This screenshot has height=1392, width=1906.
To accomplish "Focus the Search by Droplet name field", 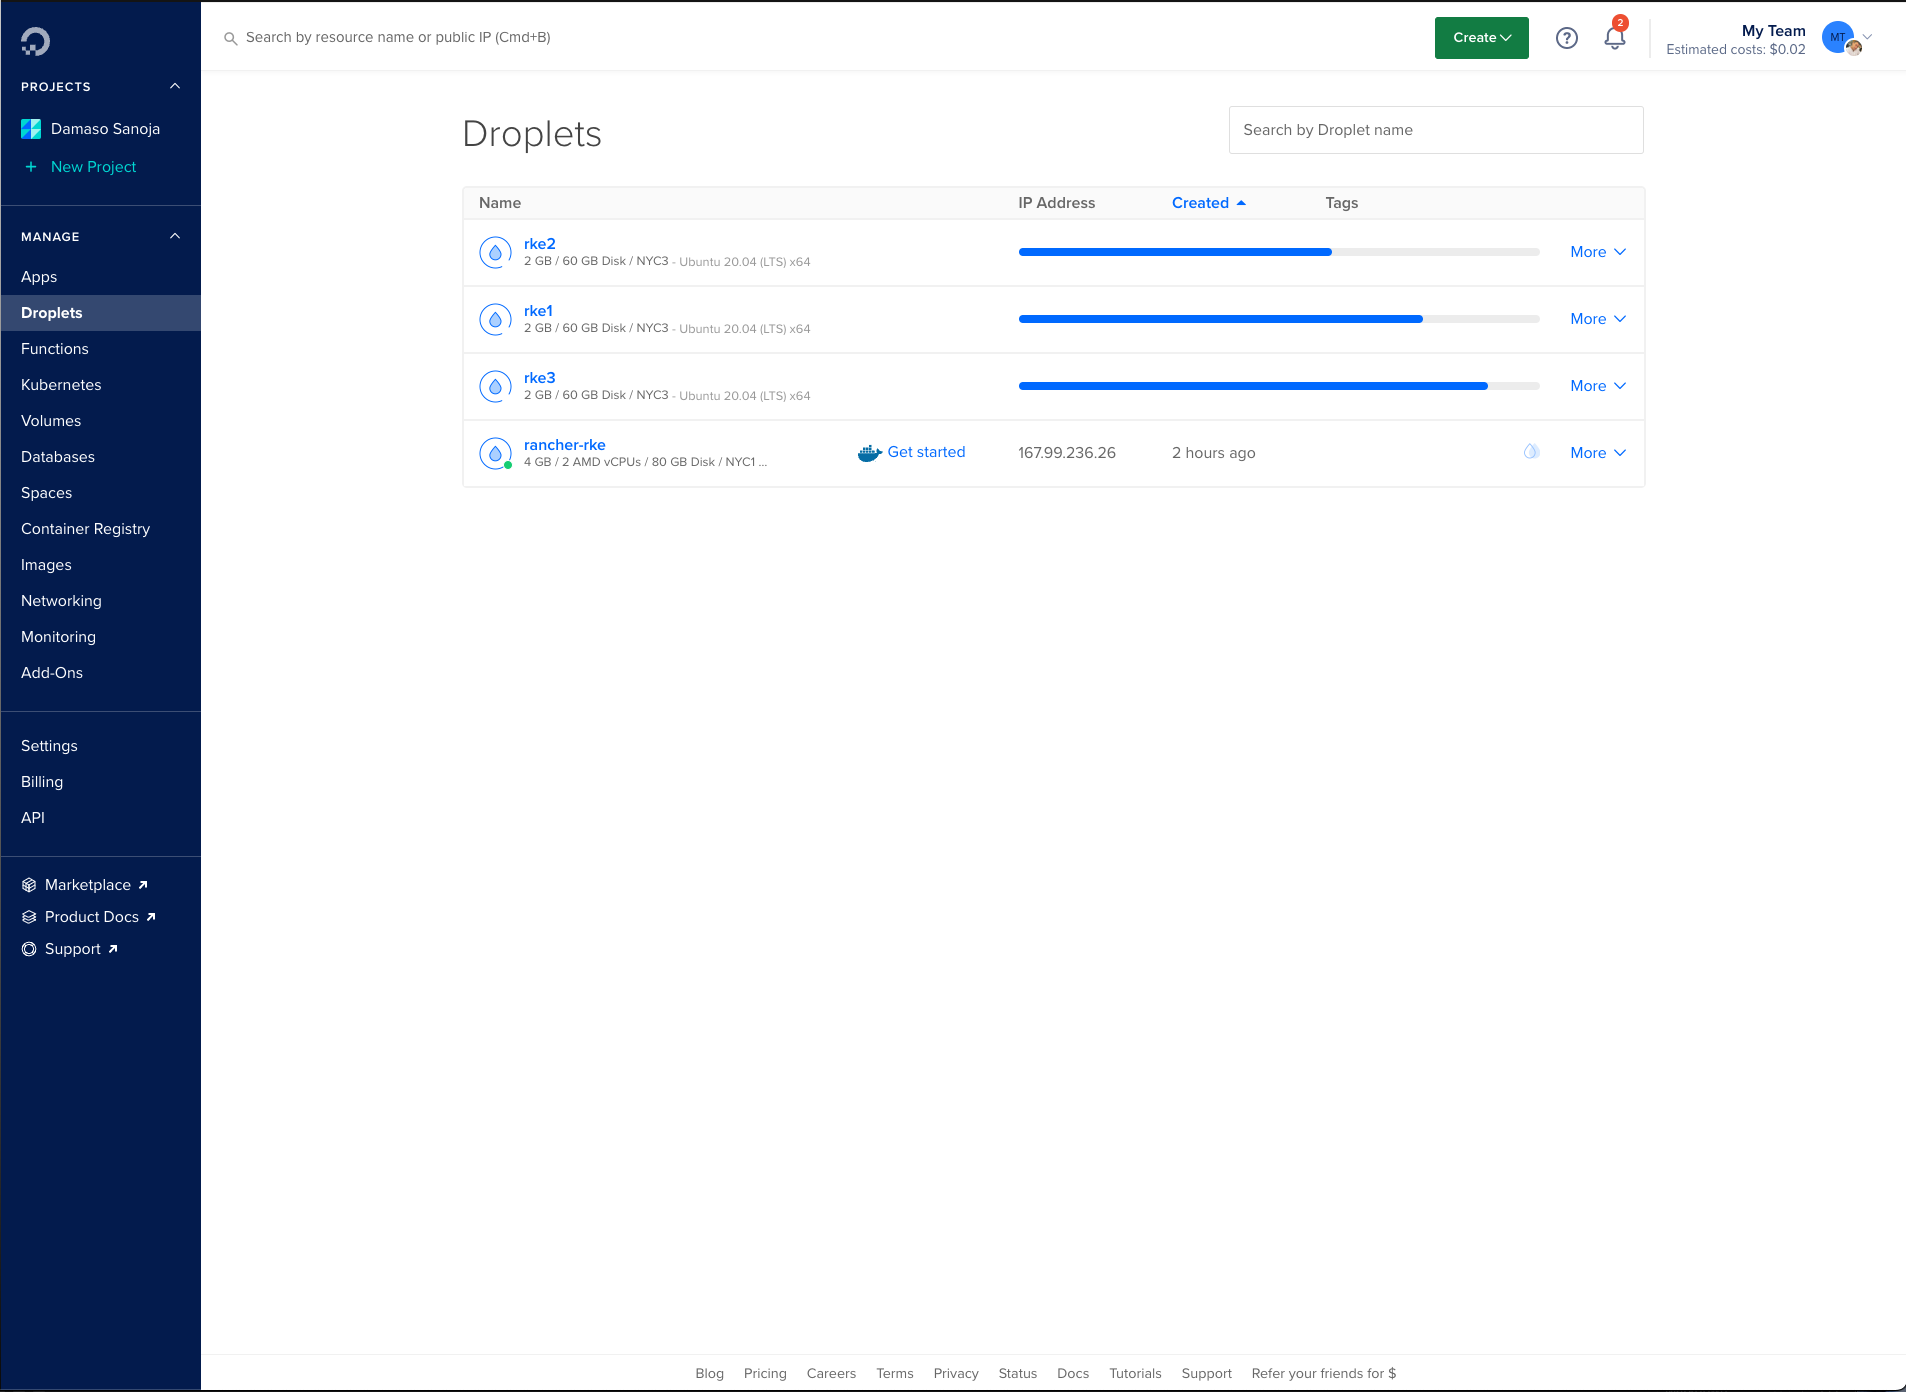I will [1435, 130].
